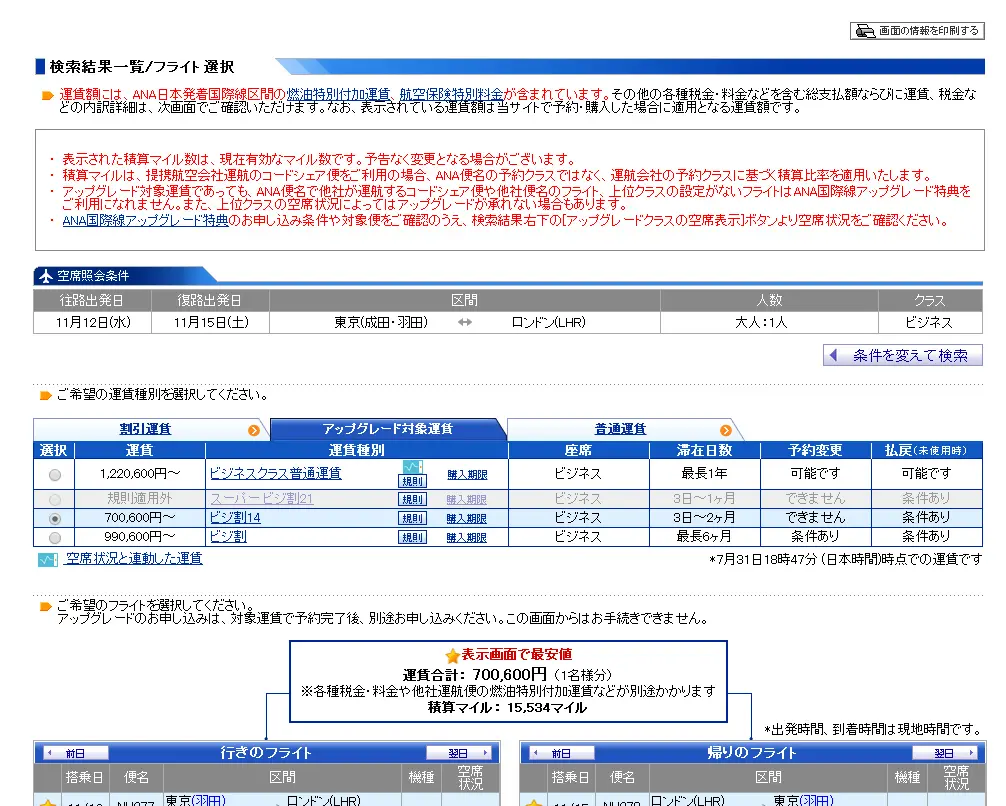Click the seat-linked fare chart icon in ビジネスクラス普通運賃 row
1006x806 pixels.
(x=412, y=466)
